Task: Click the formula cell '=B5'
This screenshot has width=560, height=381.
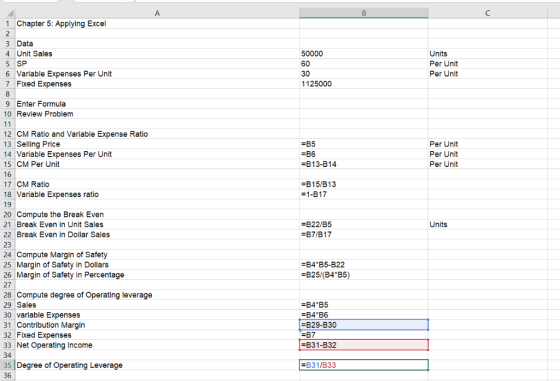Action: 364,144
